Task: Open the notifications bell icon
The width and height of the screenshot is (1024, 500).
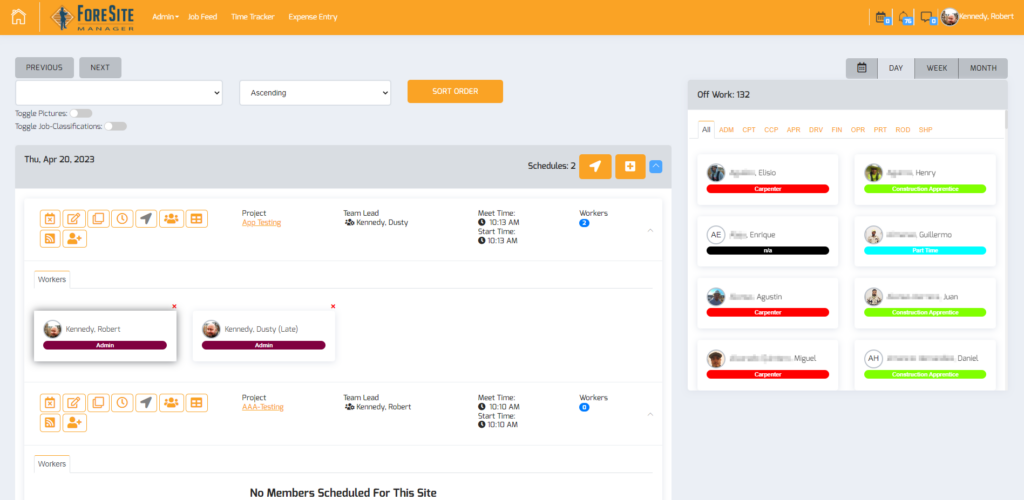Action: pos(905,17)
